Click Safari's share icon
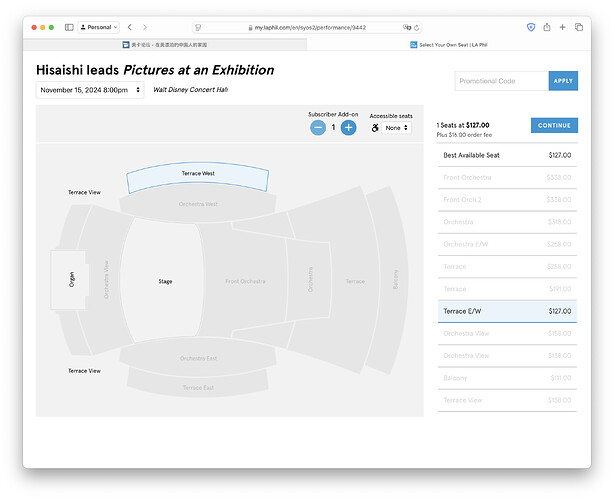 coord(545,27)
